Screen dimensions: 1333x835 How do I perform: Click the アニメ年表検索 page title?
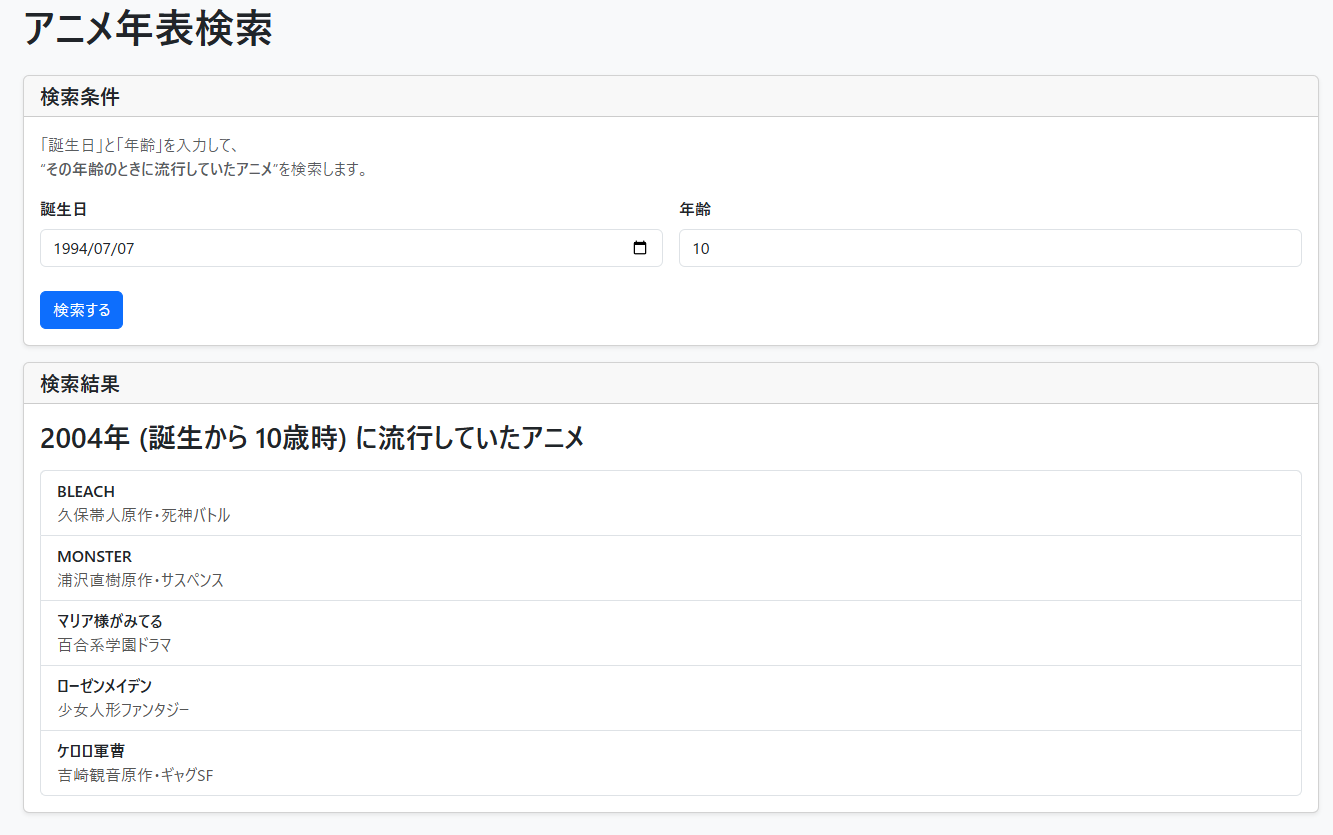coord(147,29)
